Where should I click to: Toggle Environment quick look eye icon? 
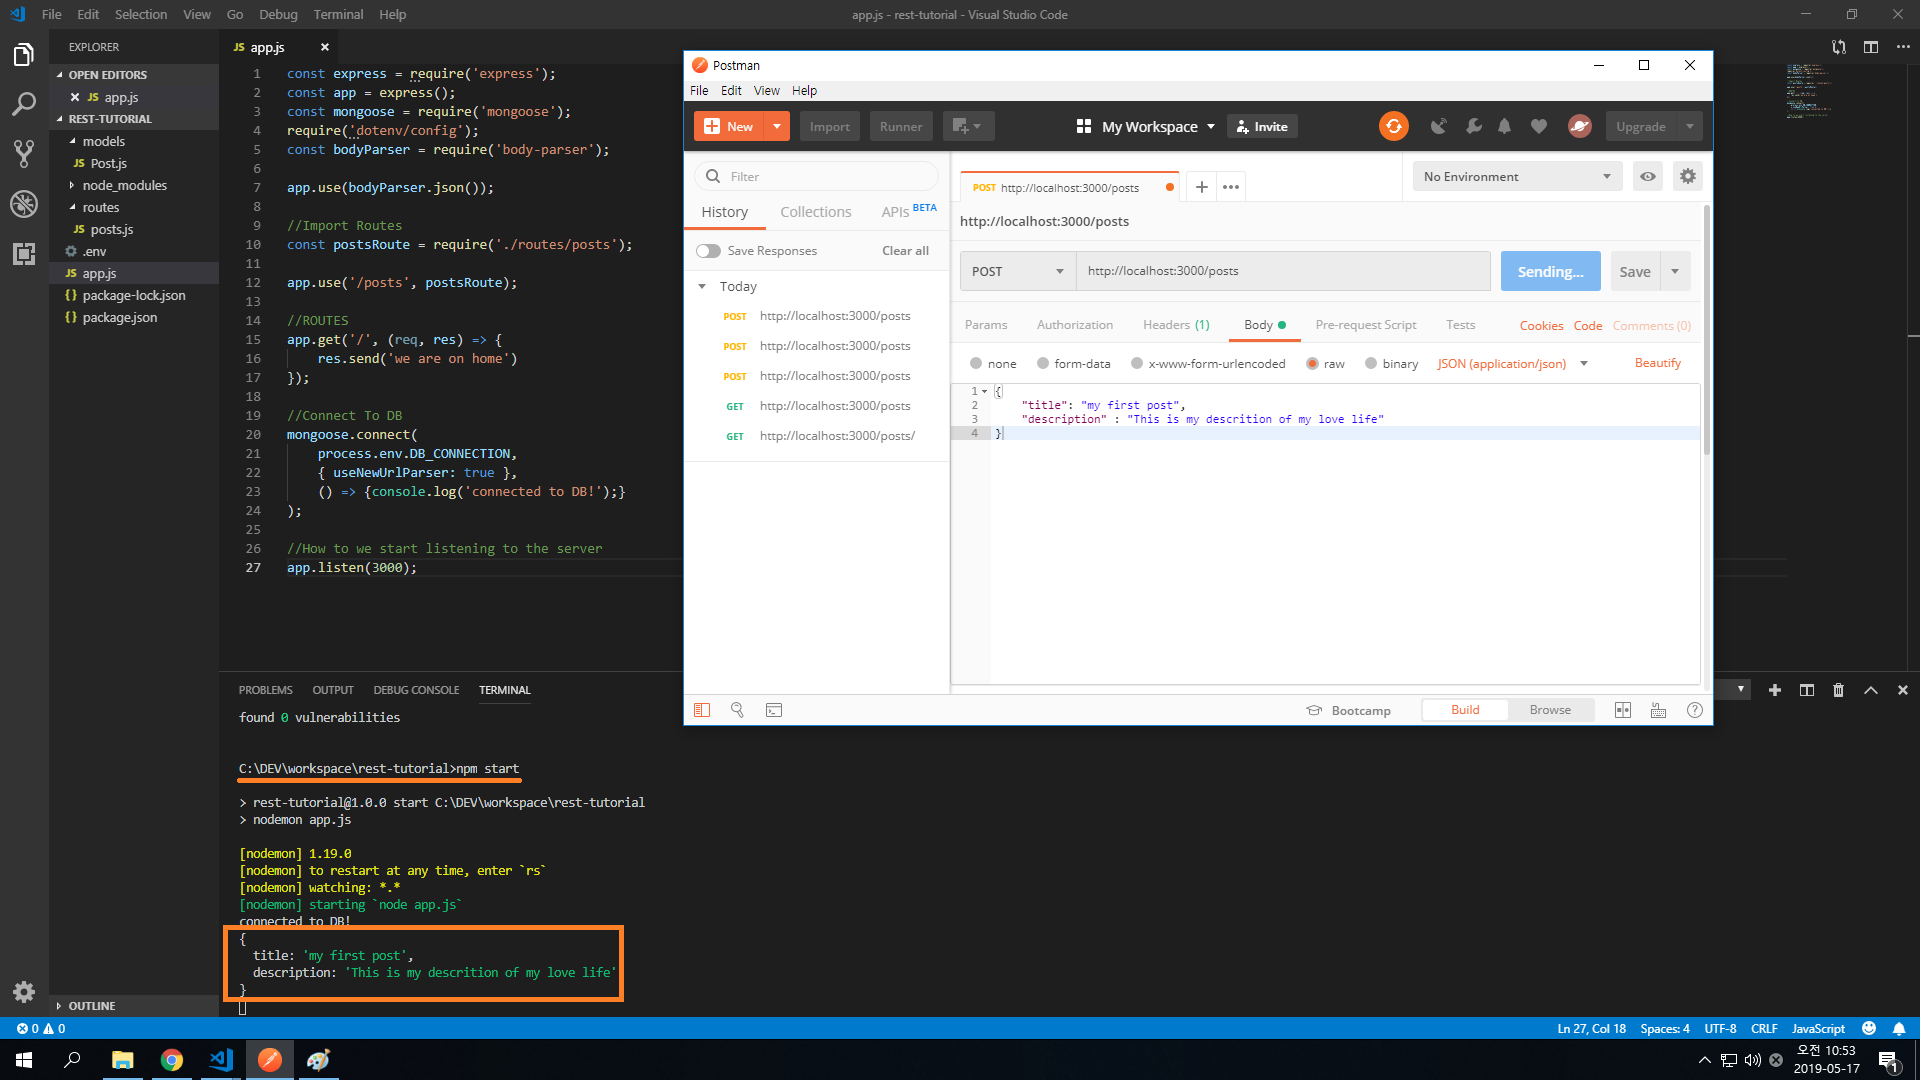(1648, 176)
